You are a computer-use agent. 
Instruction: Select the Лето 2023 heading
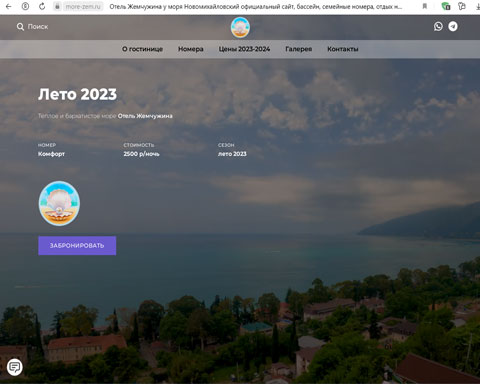[77, 94]
